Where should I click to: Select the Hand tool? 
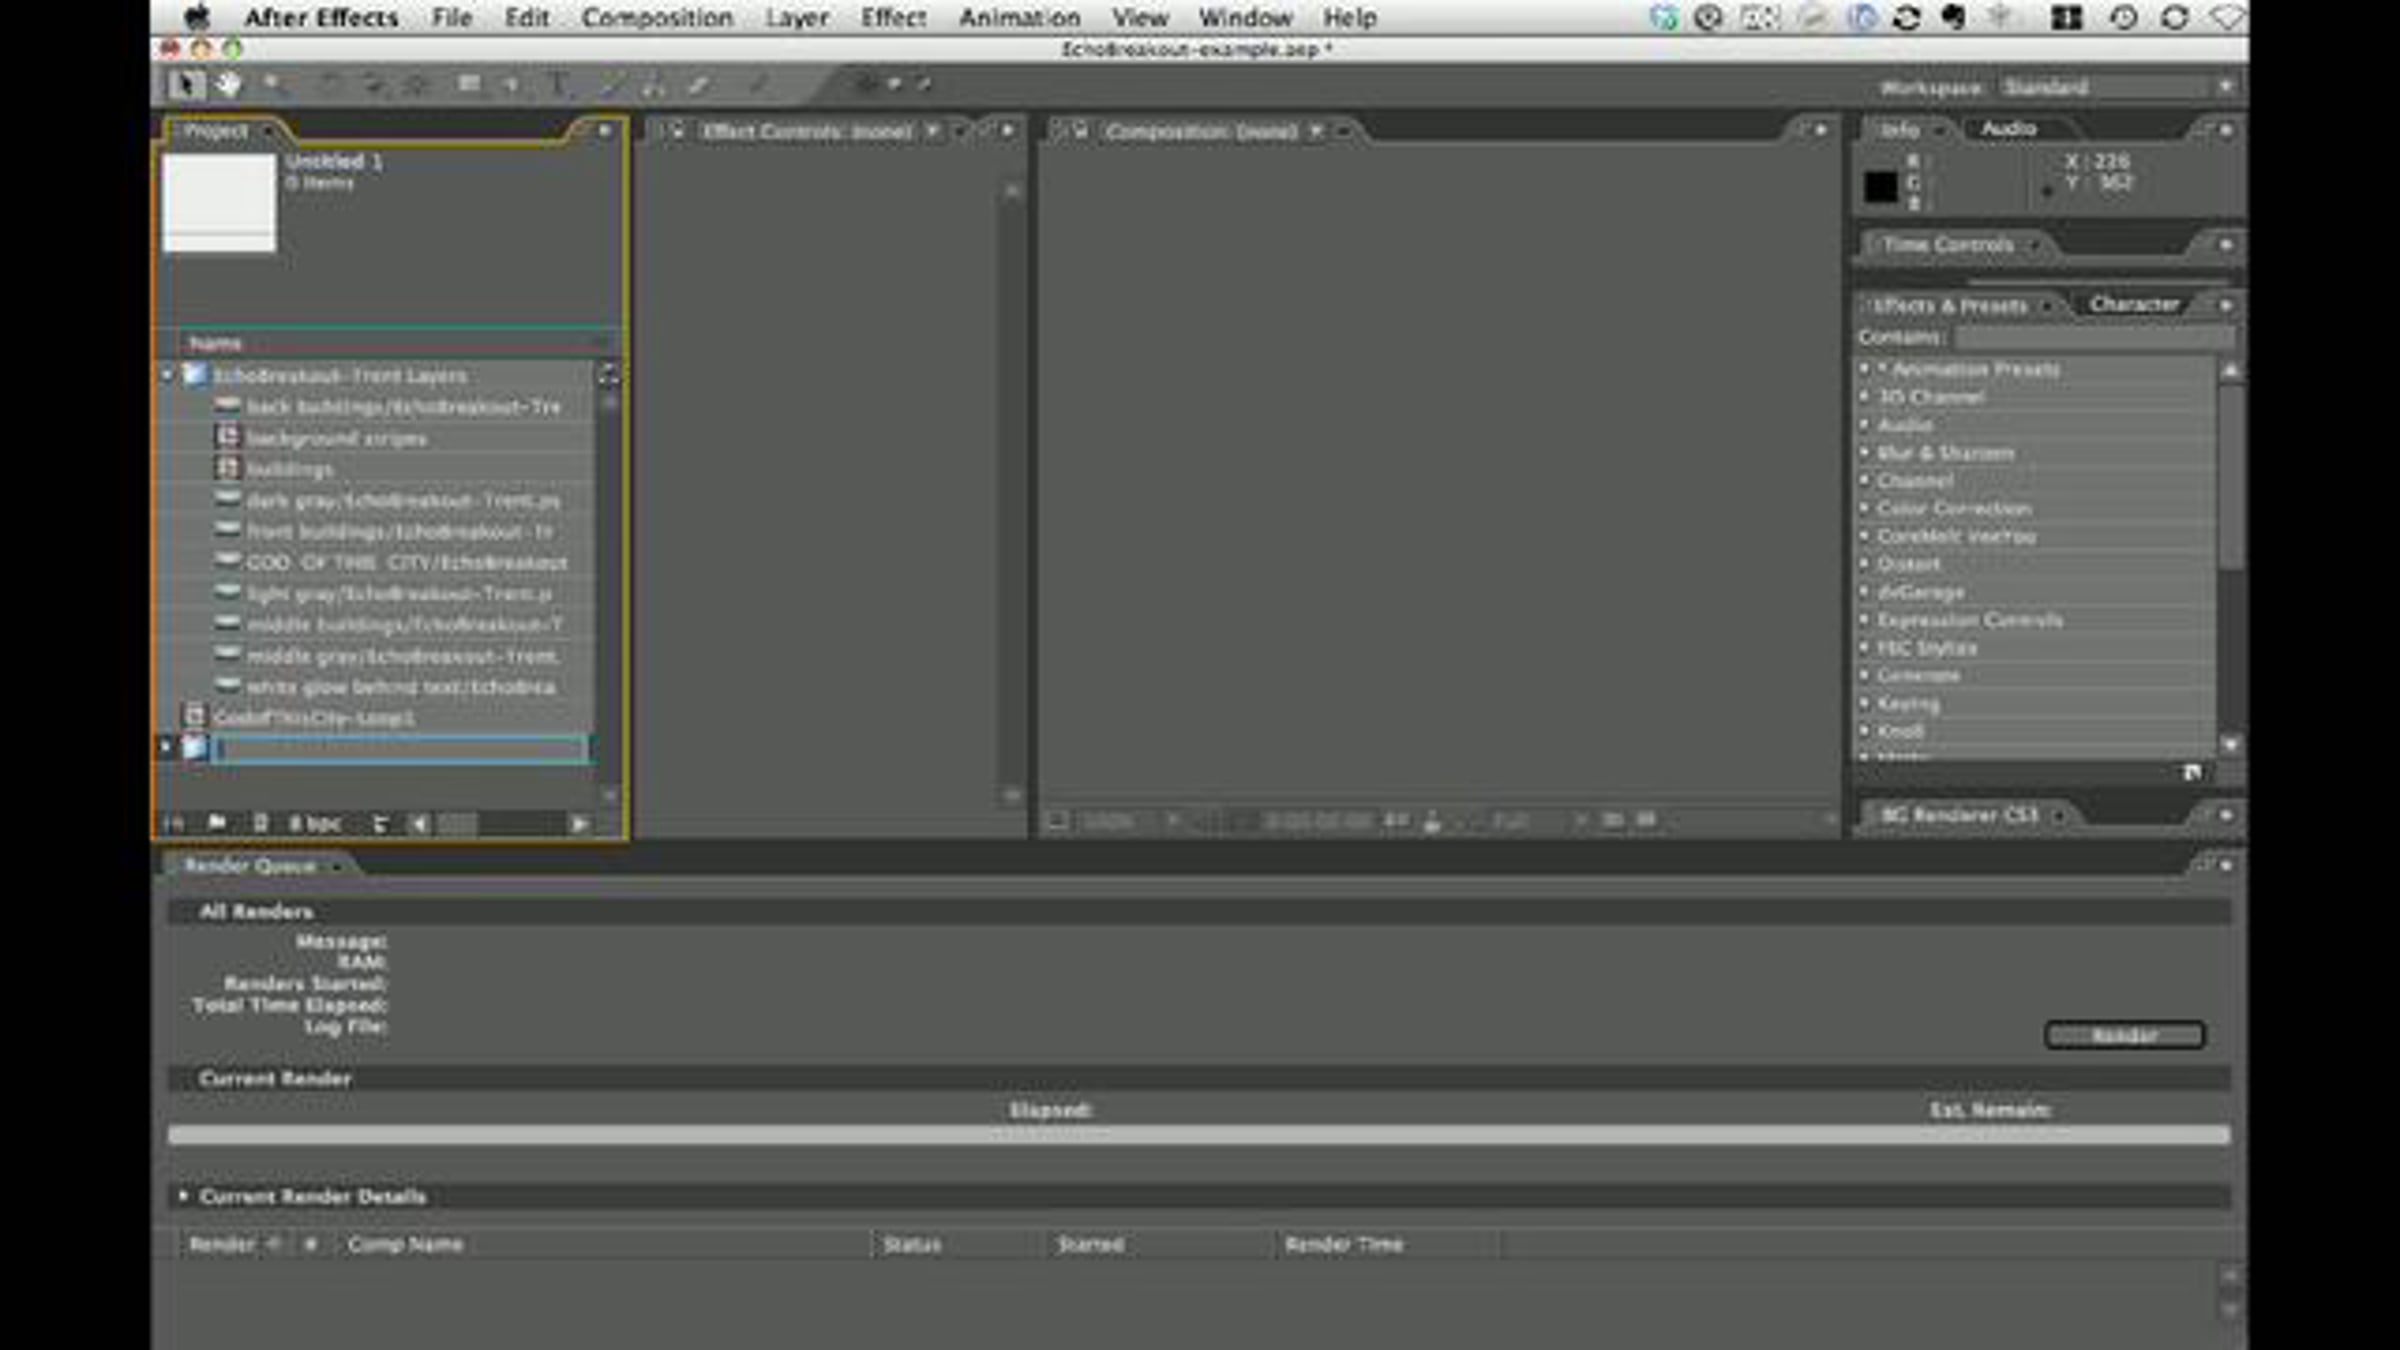coord(228,85)
